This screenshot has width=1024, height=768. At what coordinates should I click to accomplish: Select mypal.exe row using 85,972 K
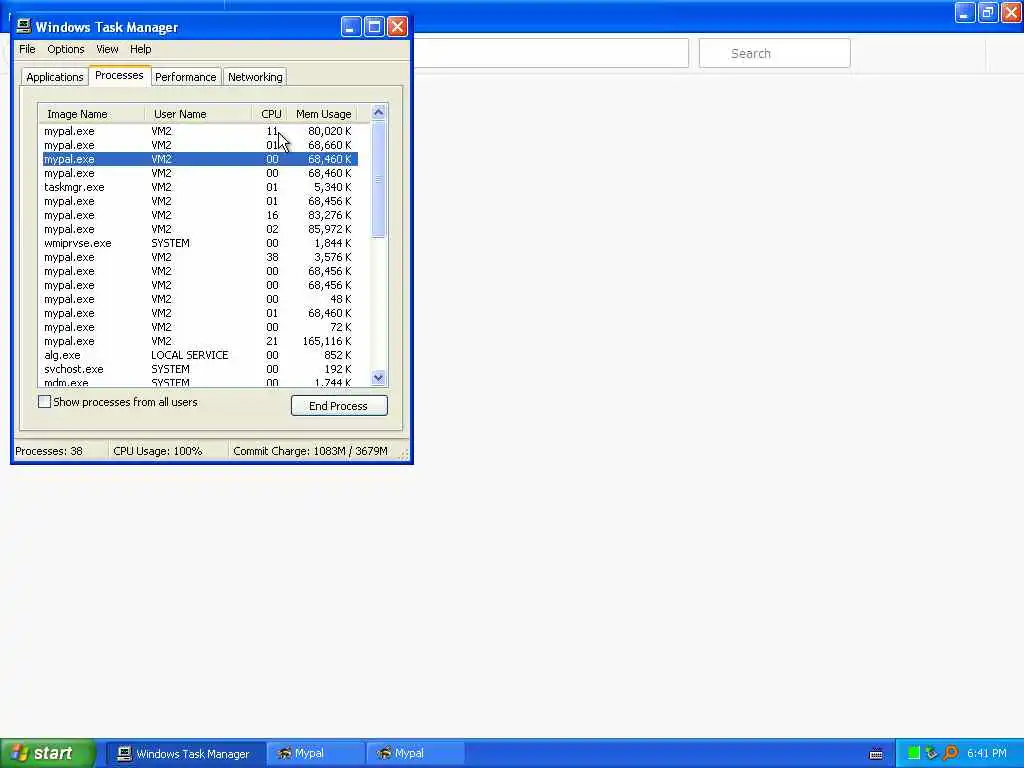point(200,229)
